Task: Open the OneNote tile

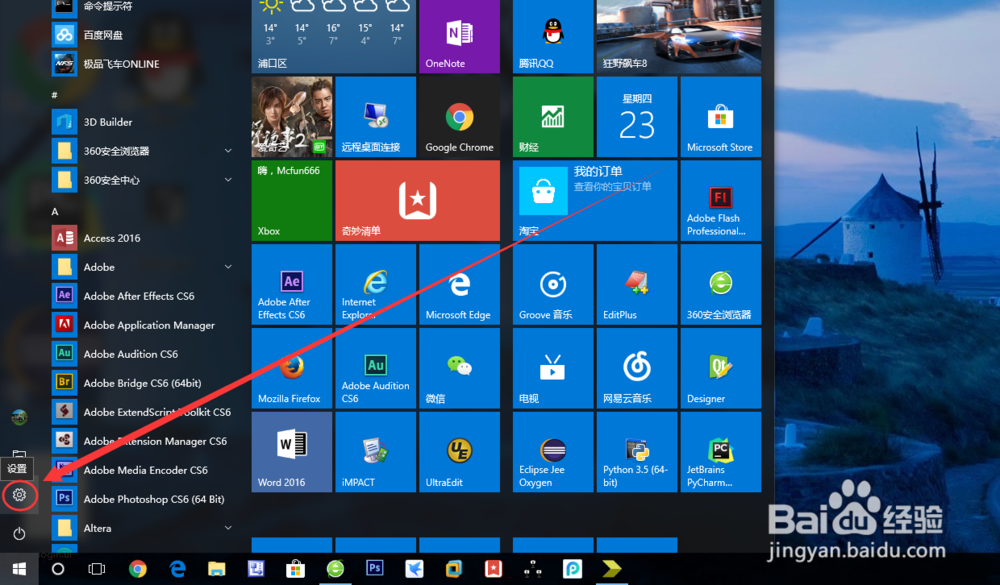Action: pos(459,36)
